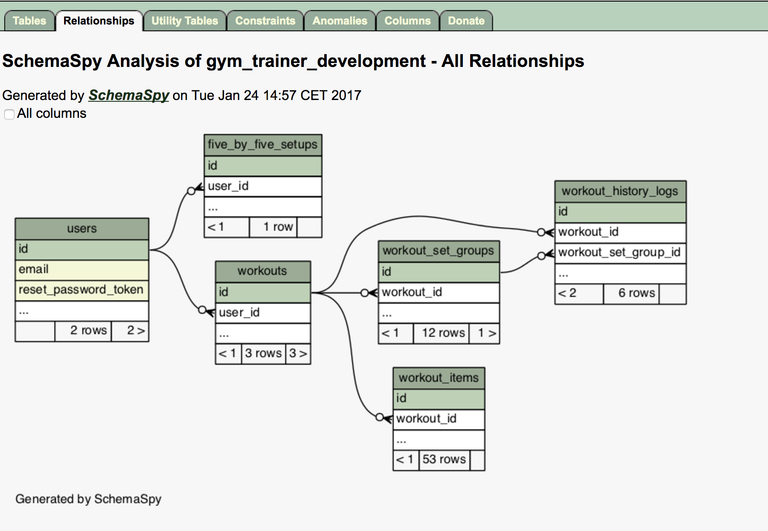Go to the Anomalies tab

[x=339, y=20]
